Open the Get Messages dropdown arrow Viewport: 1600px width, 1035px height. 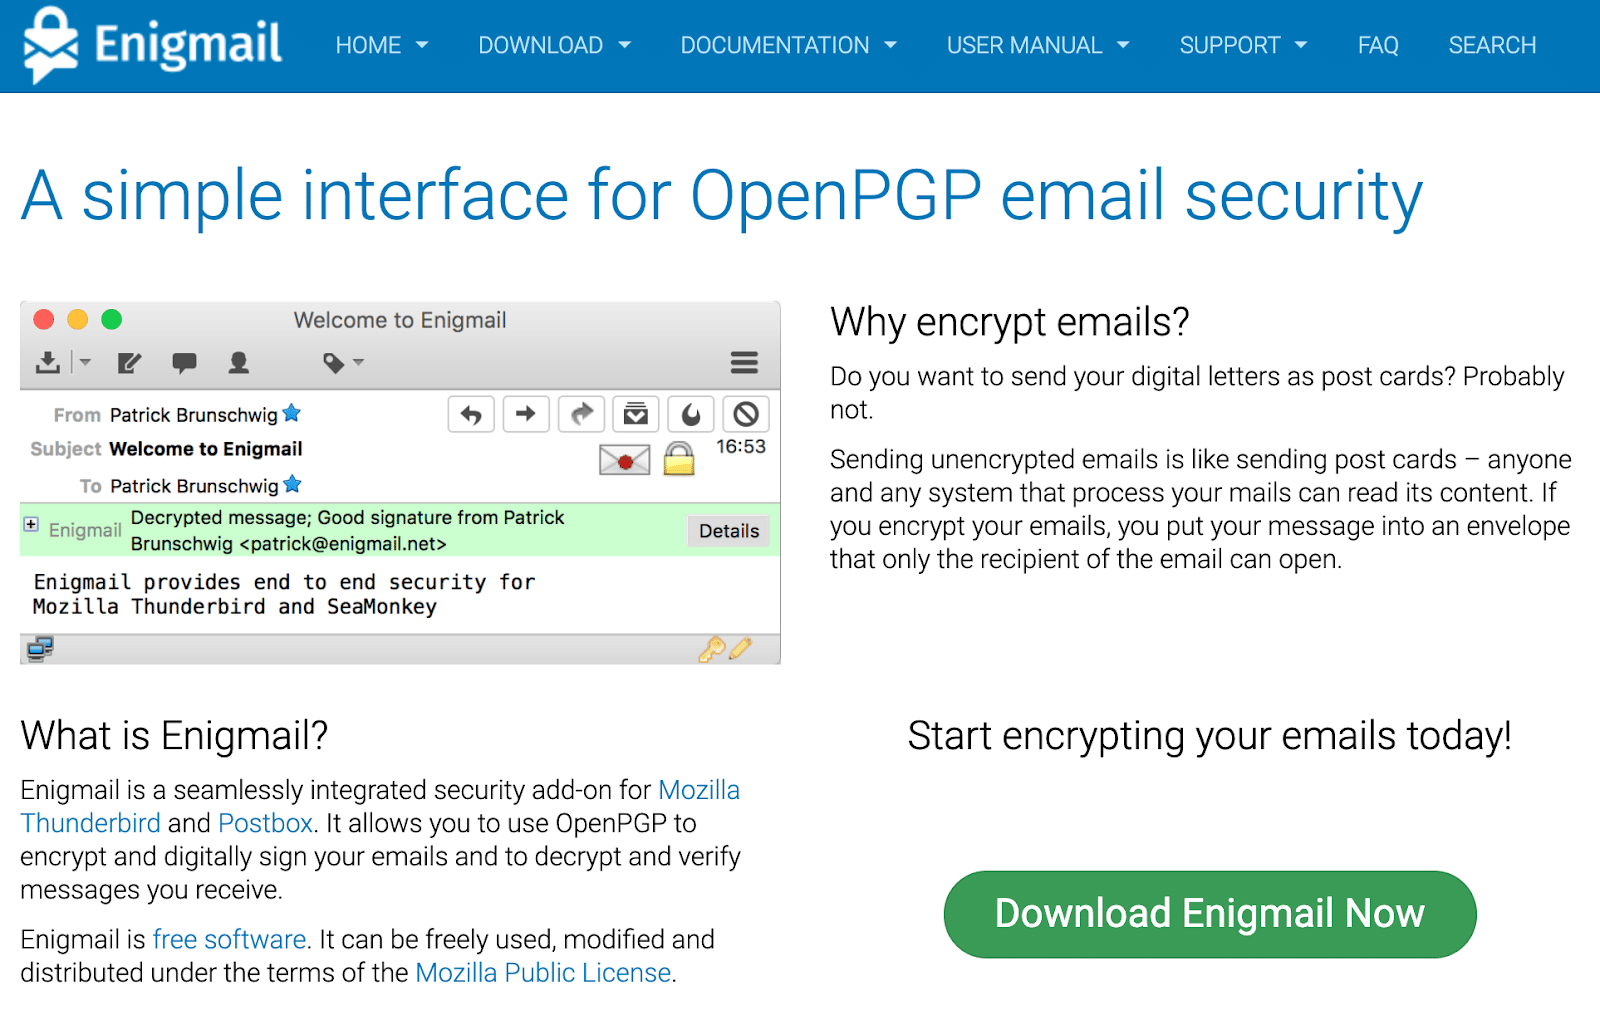(86, 363)
